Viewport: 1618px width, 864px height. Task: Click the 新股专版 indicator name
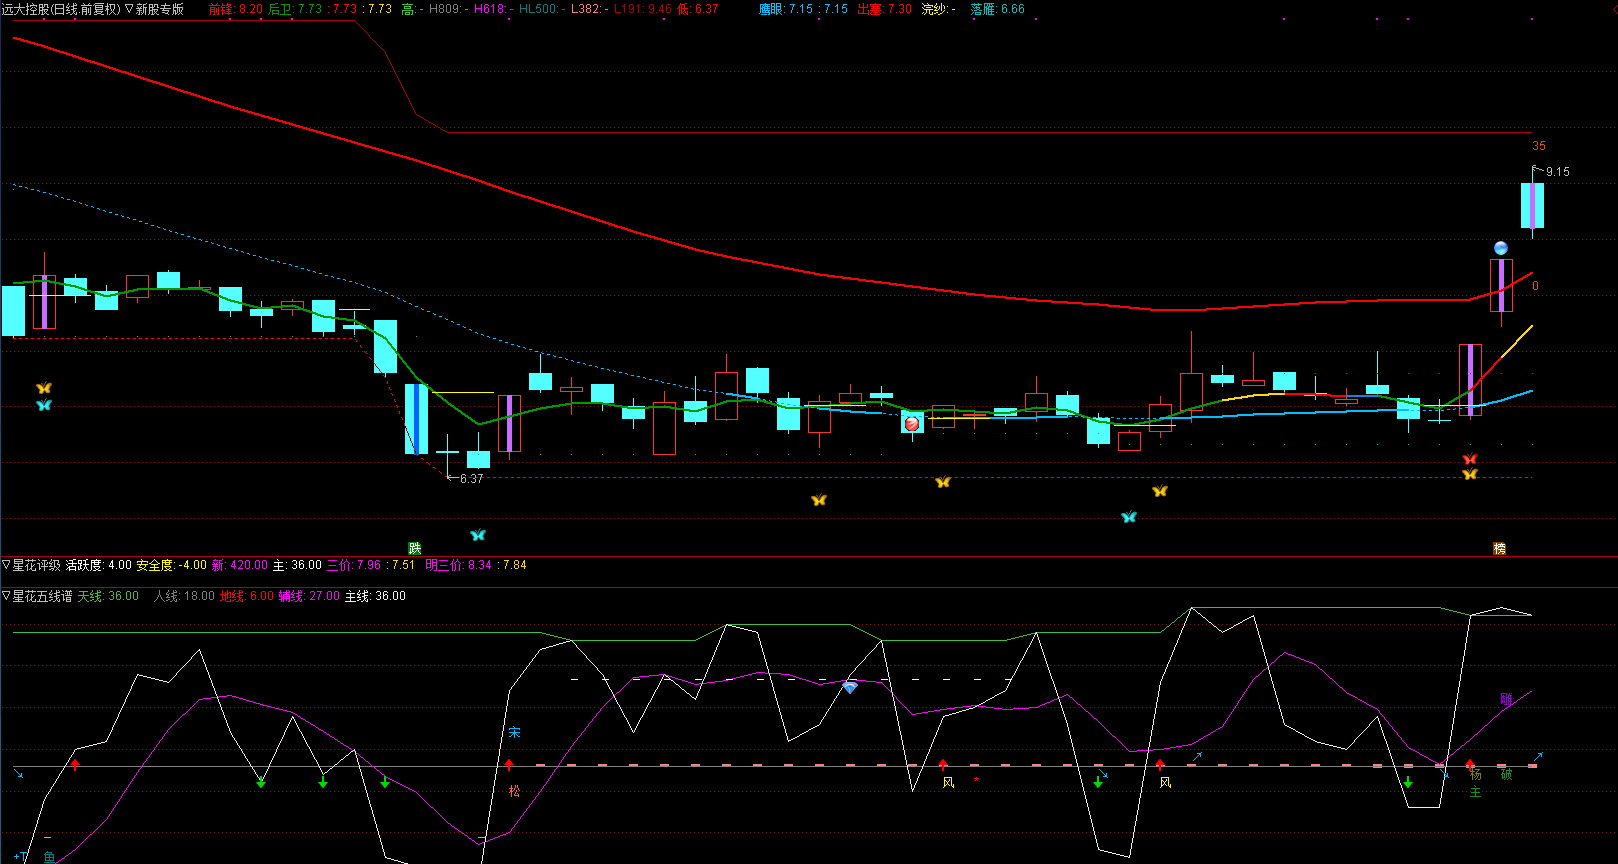pyautogui.click(x=160, y=9)
